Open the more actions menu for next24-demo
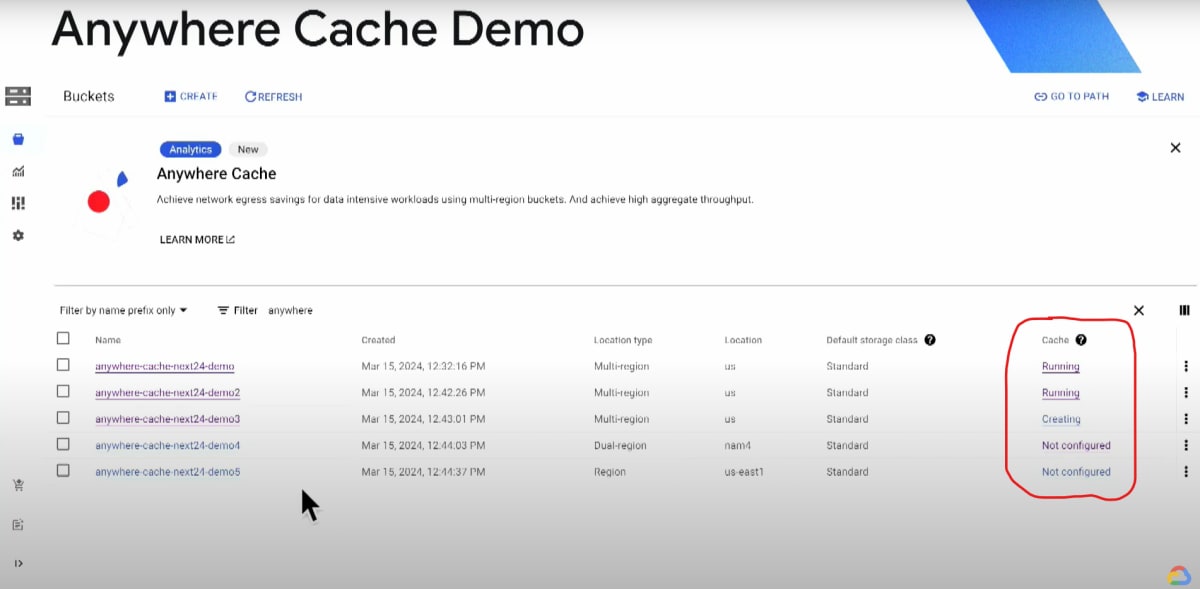 (x=1185, y=366)
